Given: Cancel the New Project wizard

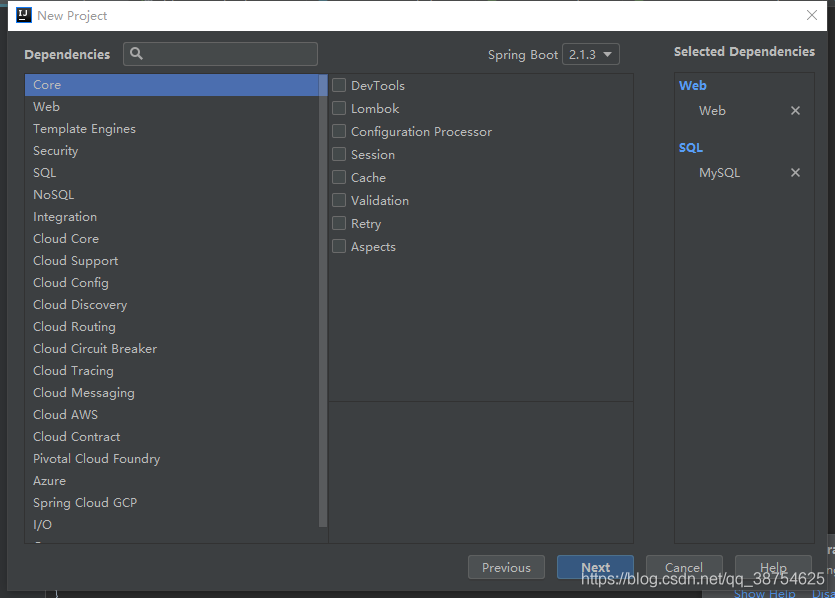Looking at the screenshot, I should click(684, 567).
